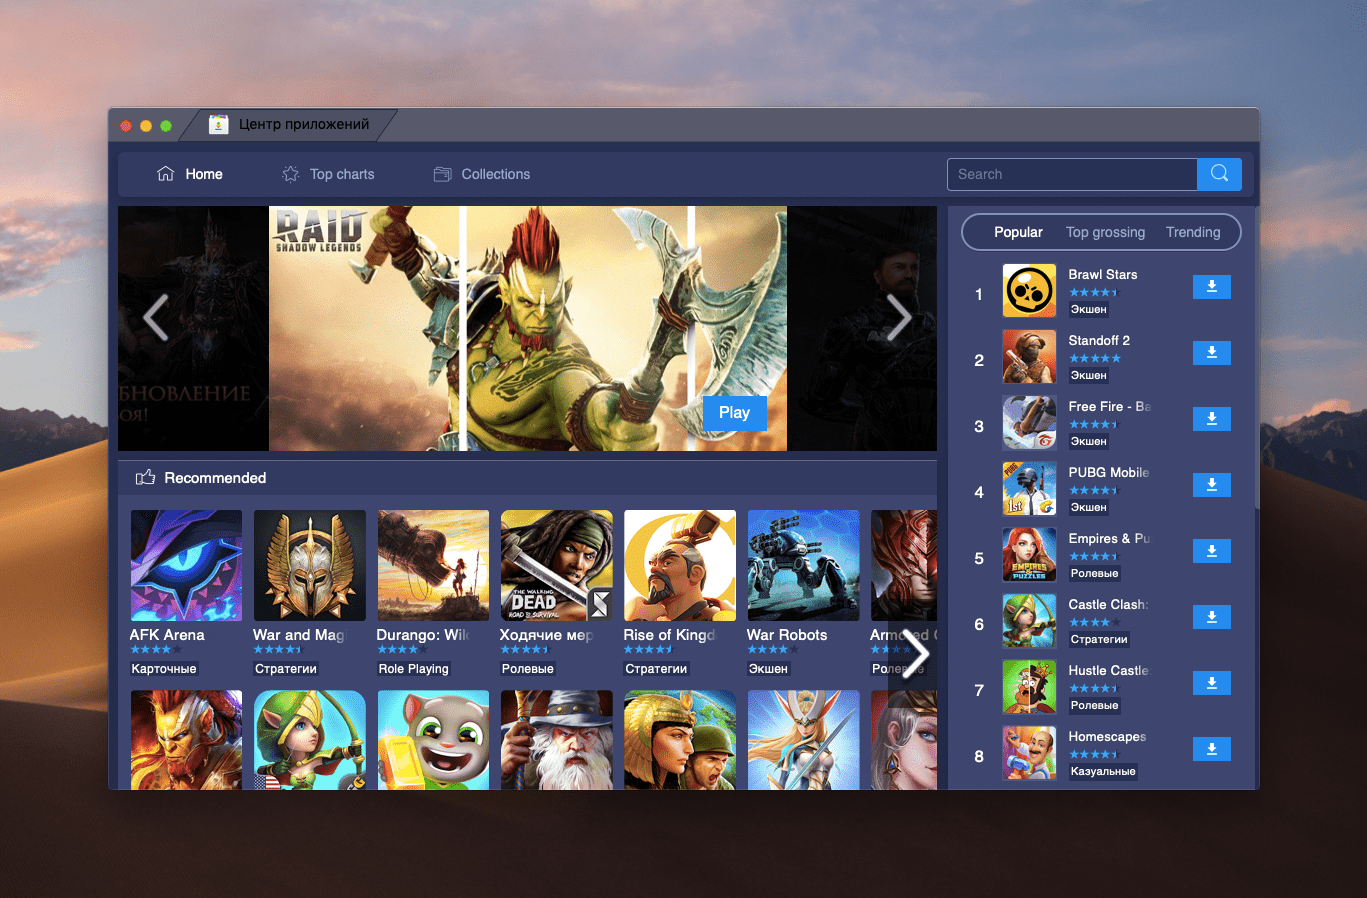
Task: Select the Popular ranking tab
Action: pos(1018,232)
